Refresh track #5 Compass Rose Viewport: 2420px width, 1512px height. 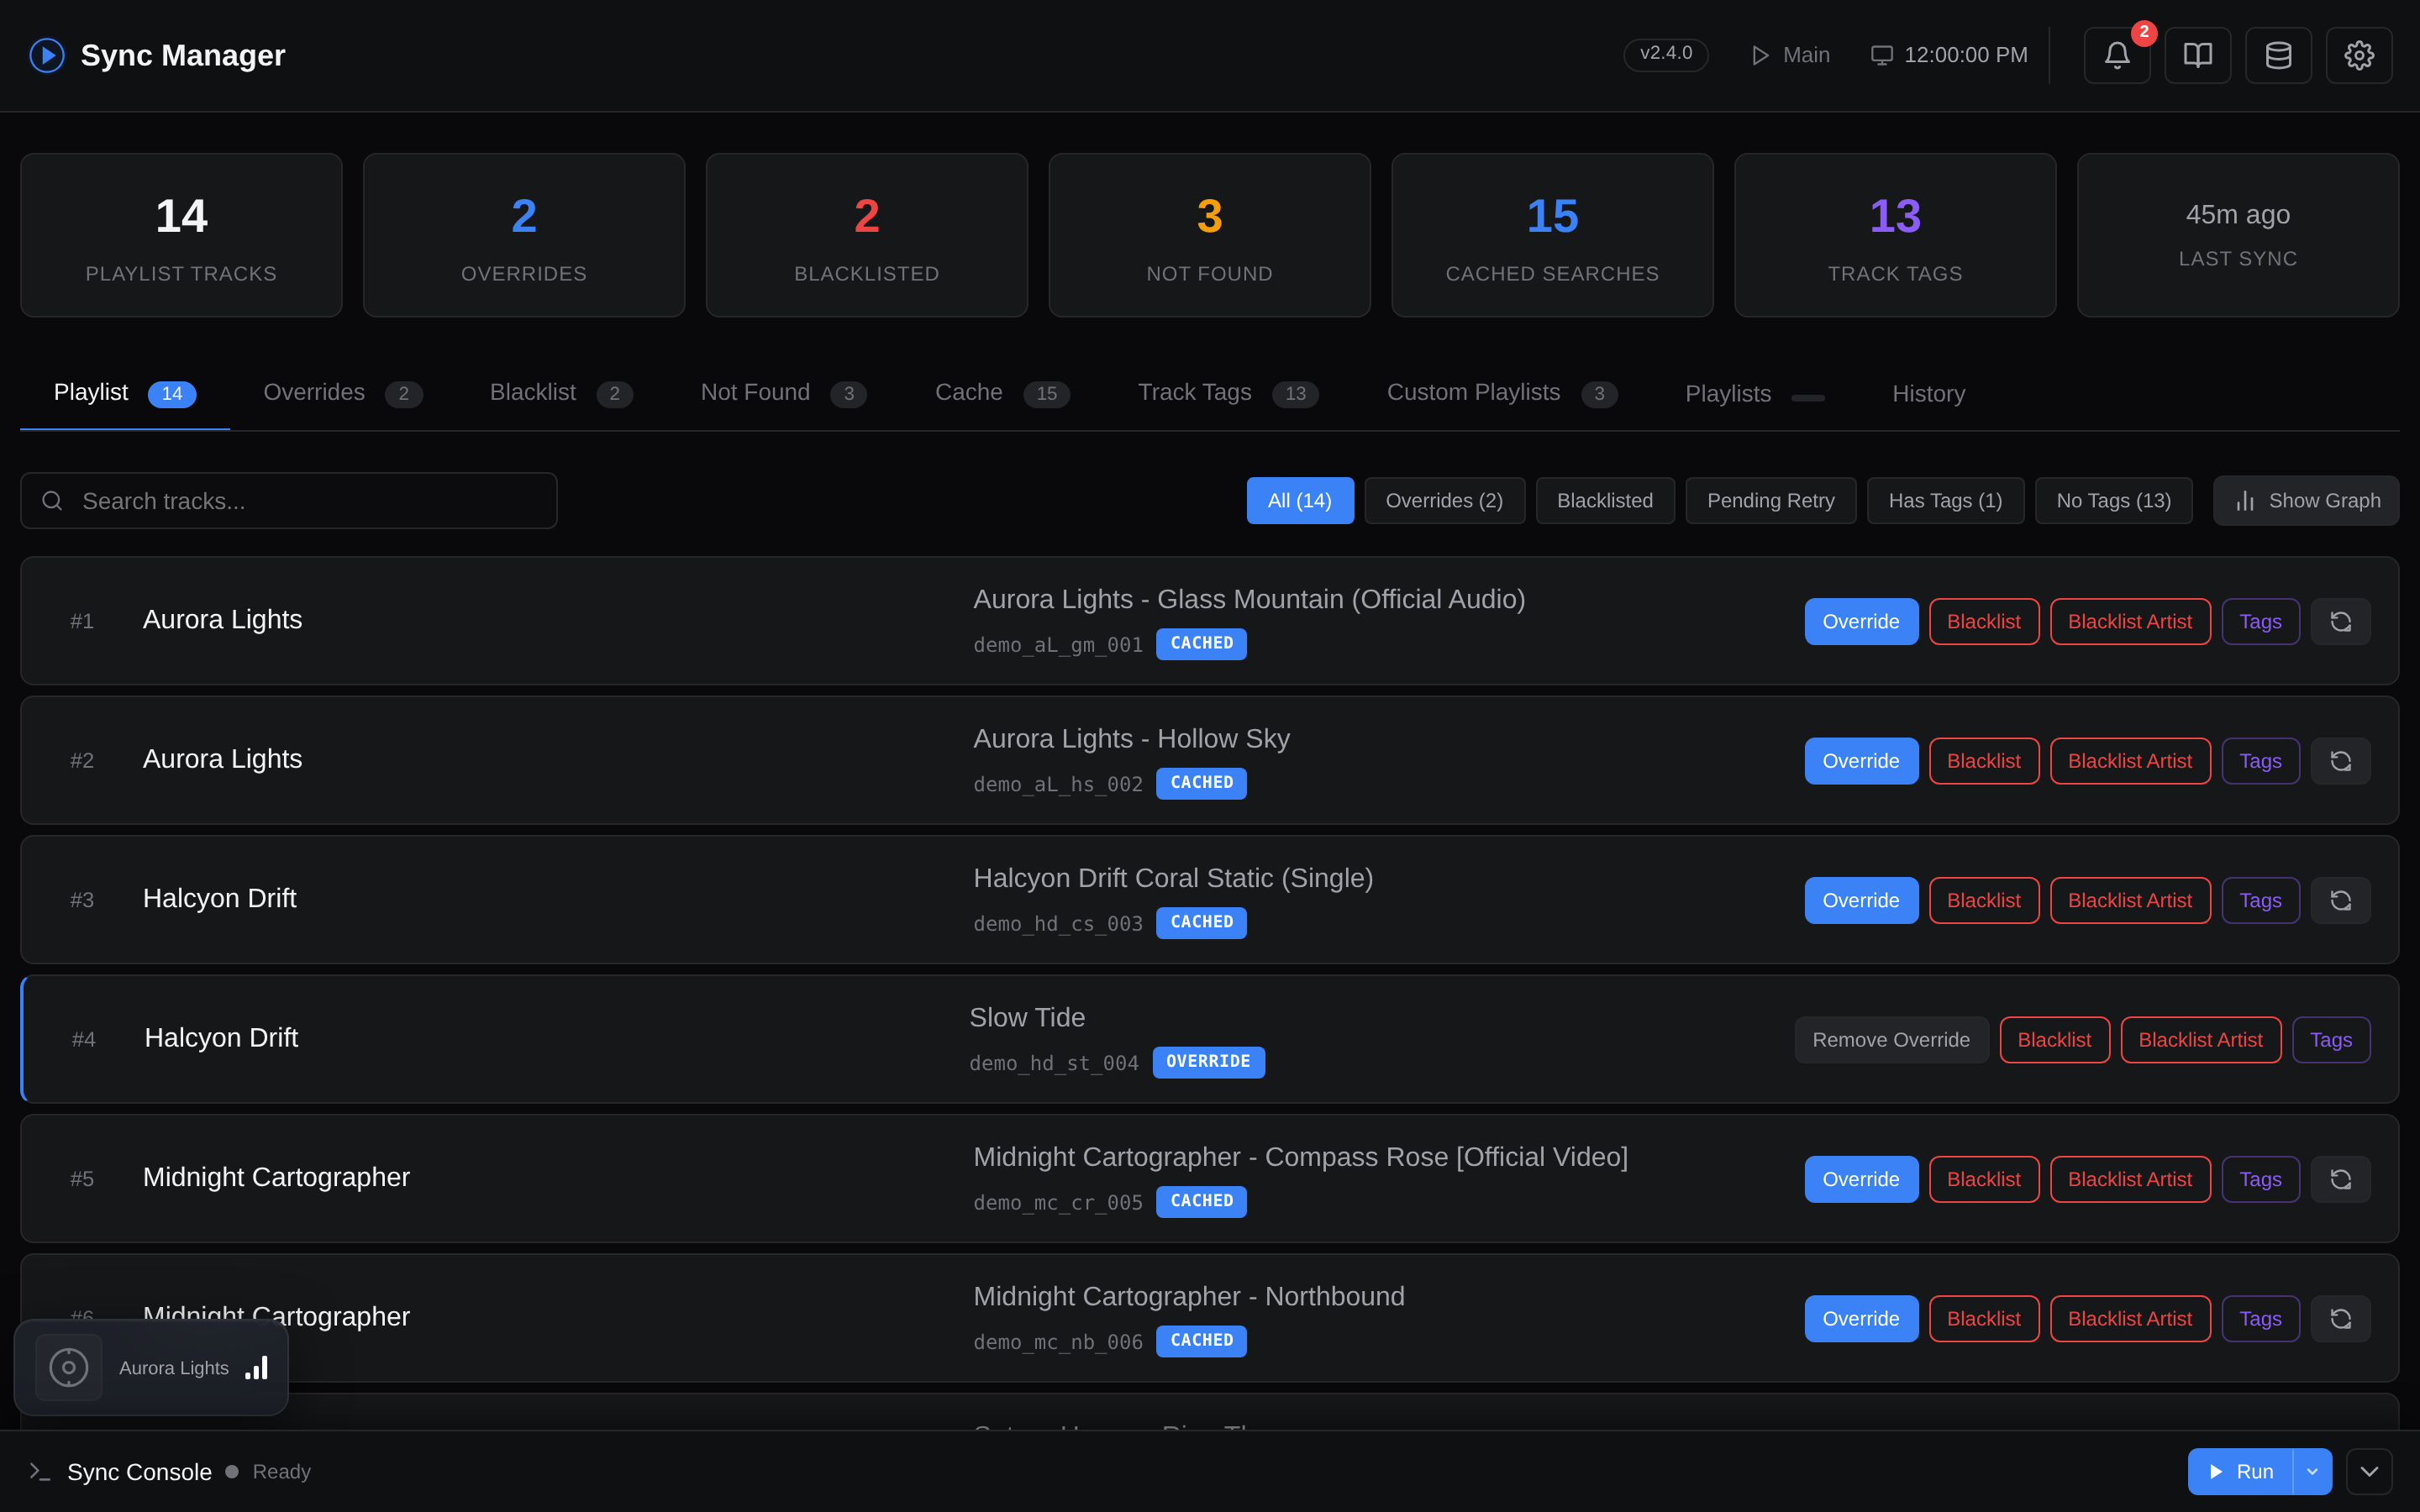(x=2341, y=1179)
